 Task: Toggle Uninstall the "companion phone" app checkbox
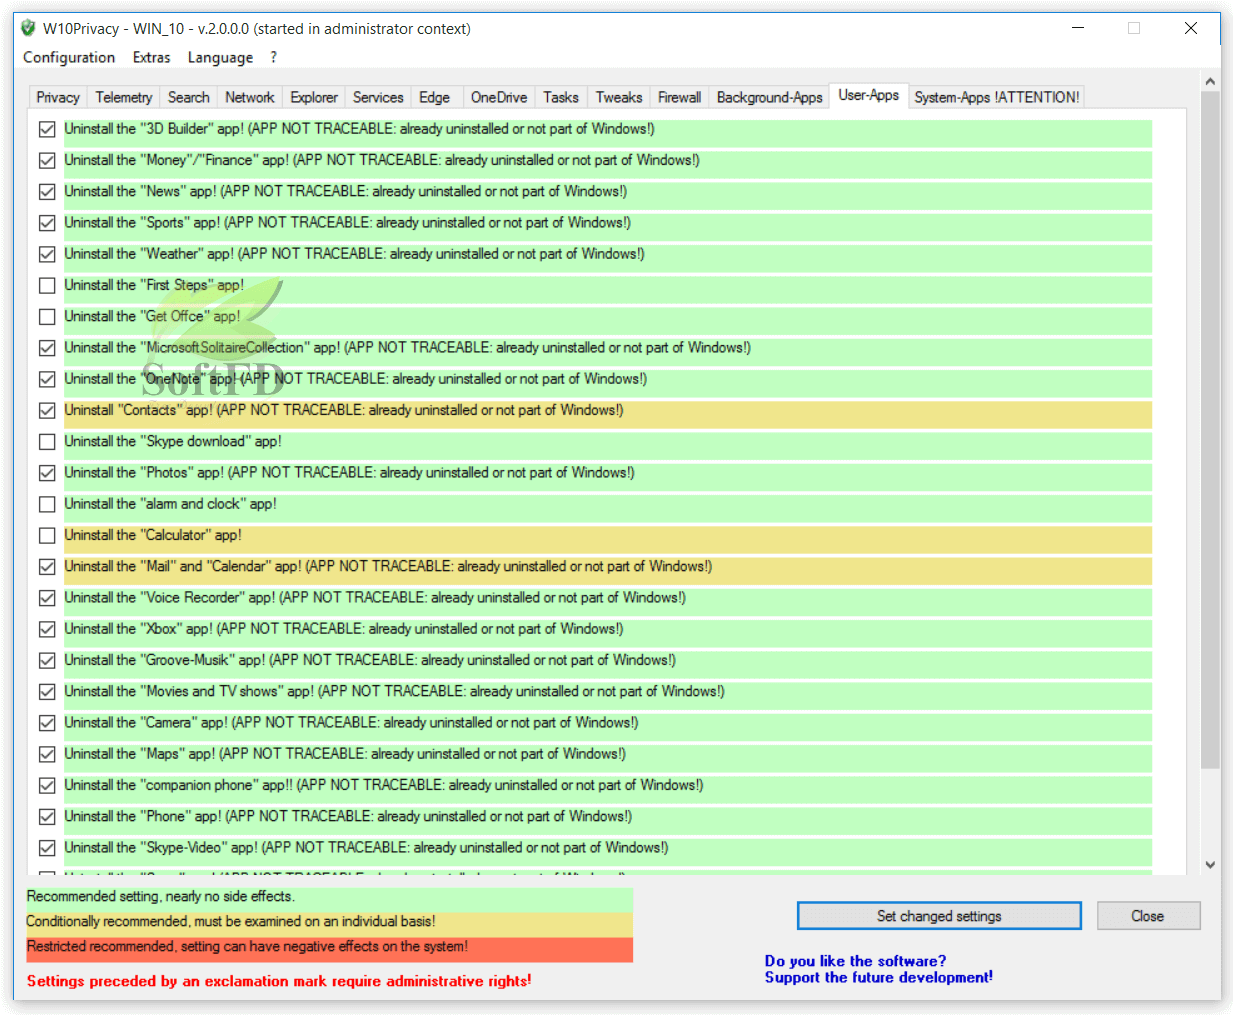47,785
